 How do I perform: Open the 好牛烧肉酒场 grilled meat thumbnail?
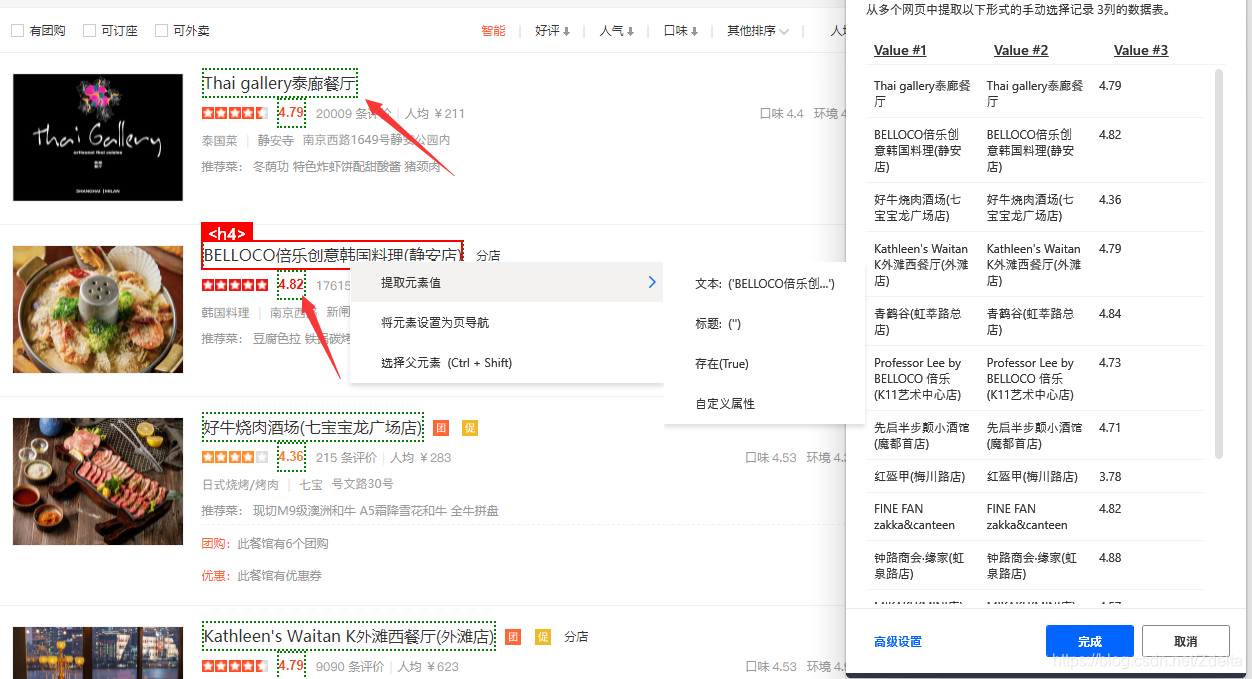click(98, 481)
